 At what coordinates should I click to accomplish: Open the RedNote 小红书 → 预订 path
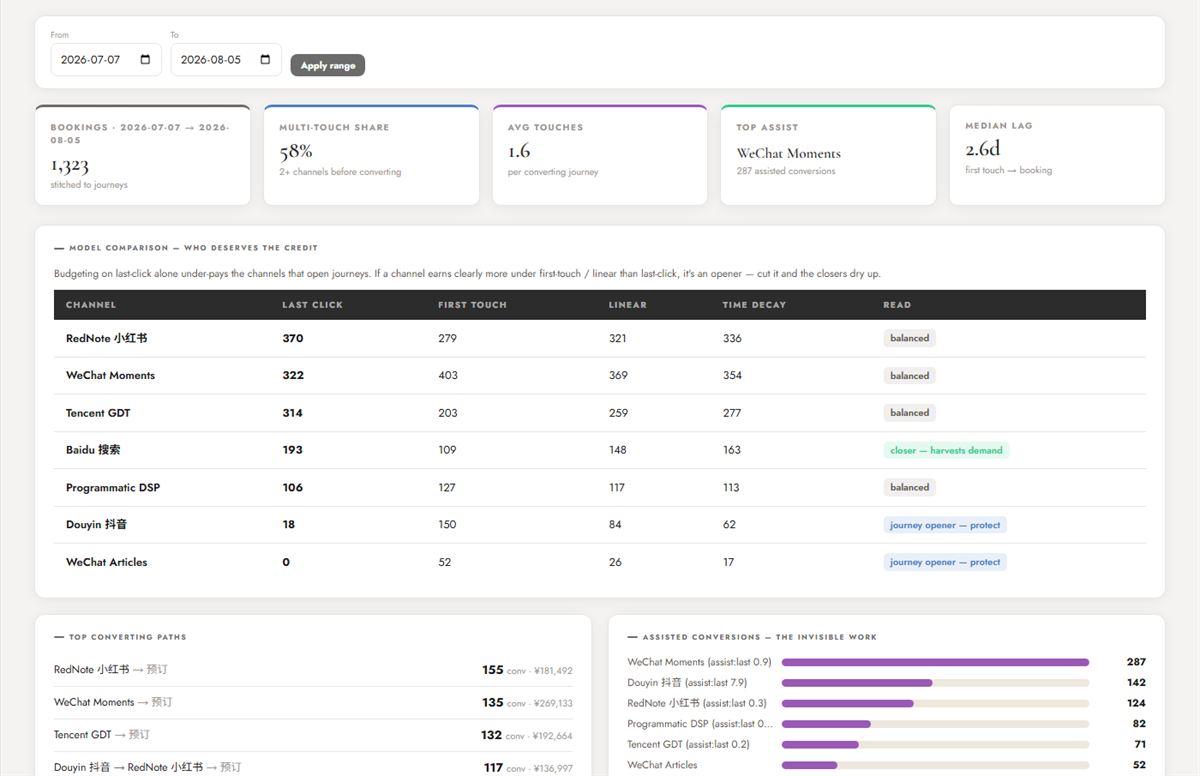[x=111, y=669]
